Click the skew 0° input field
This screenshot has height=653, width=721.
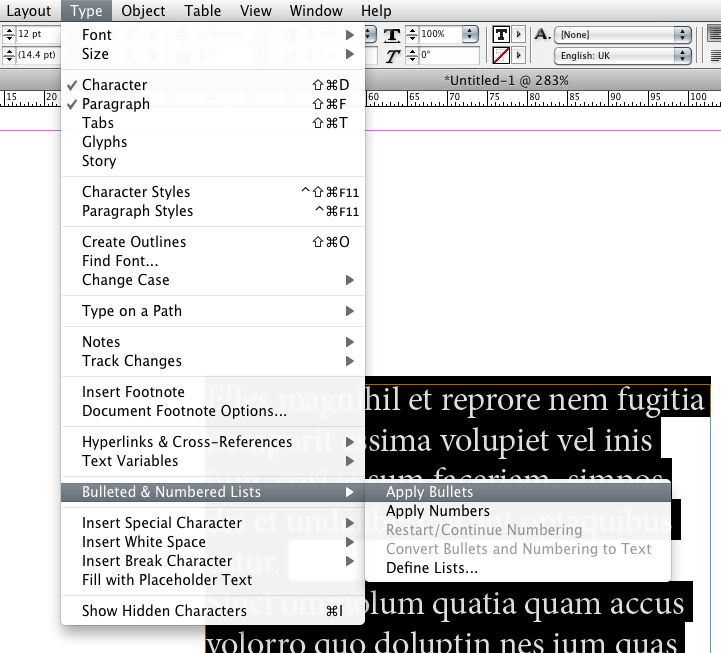449,56
